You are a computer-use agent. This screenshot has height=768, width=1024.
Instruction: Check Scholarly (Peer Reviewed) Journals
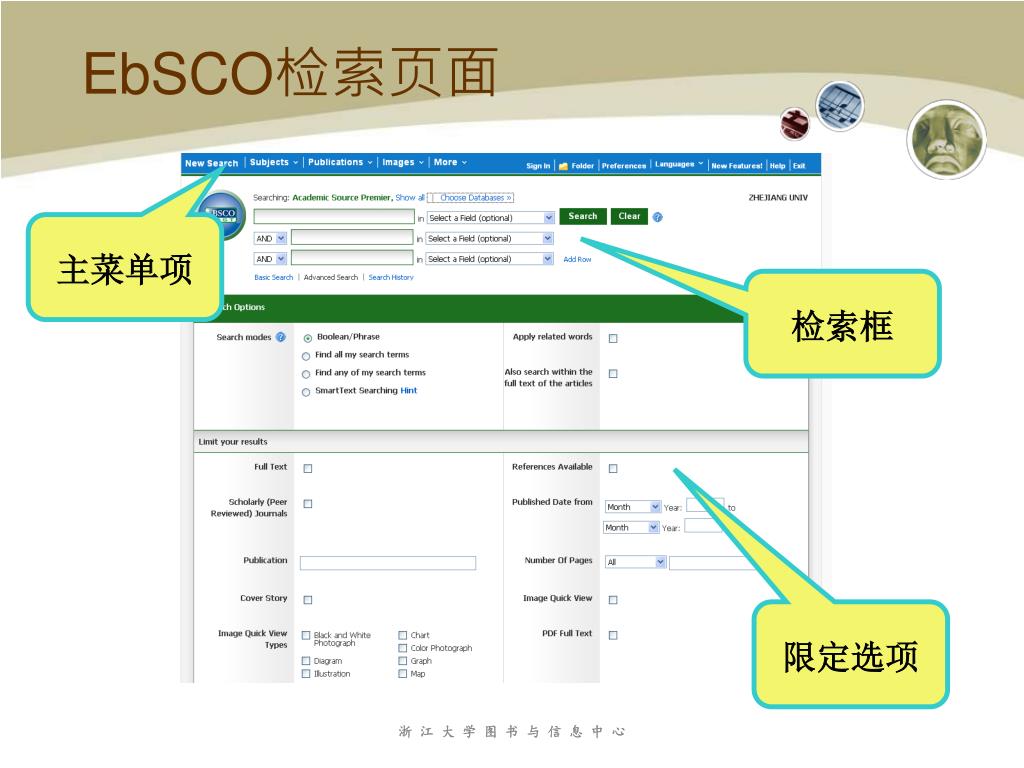click(308, 504)
